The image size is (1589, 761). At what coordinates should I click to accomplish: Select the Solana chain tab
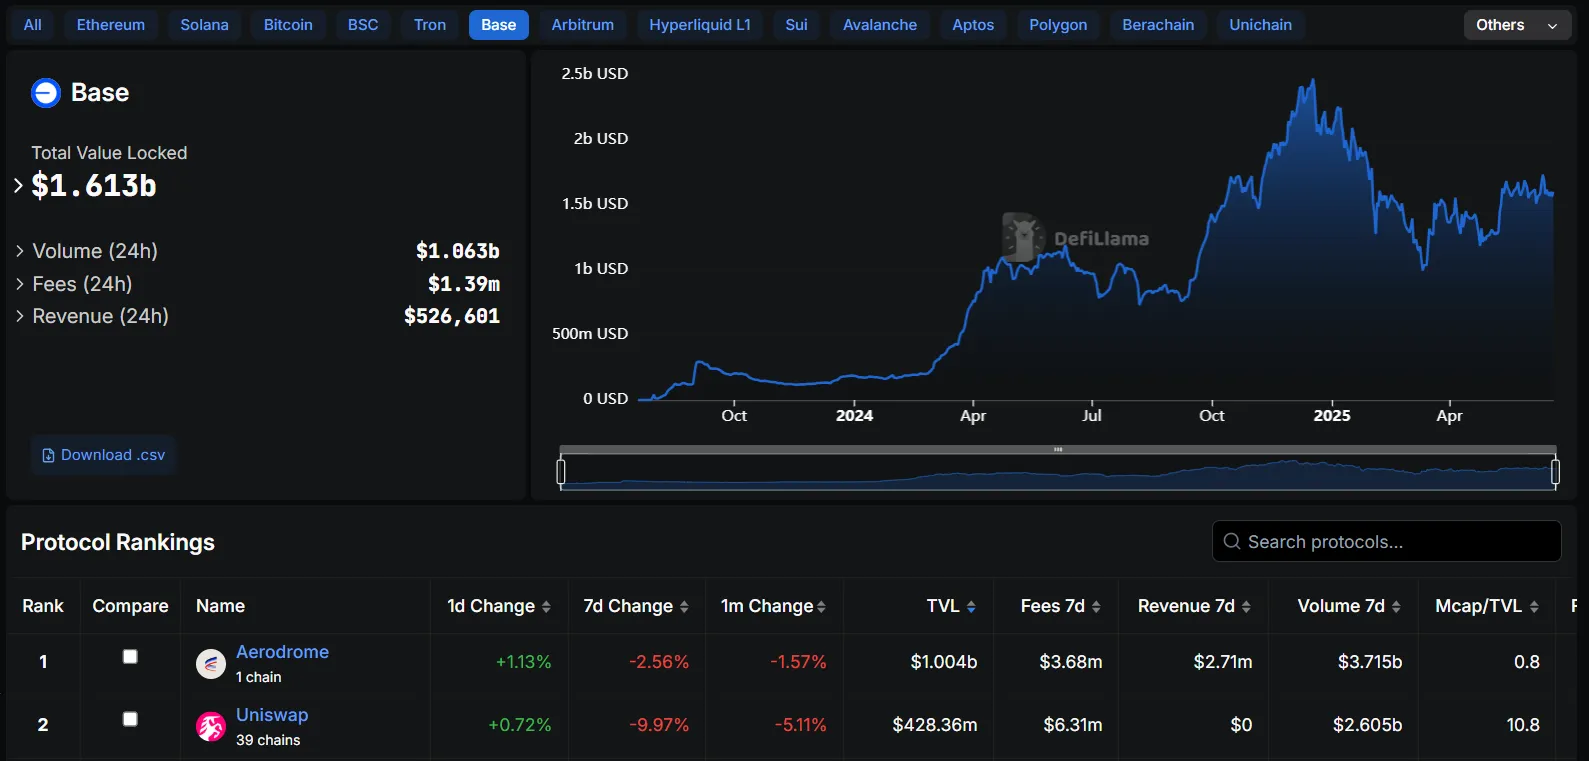click(x=204, y=25)
